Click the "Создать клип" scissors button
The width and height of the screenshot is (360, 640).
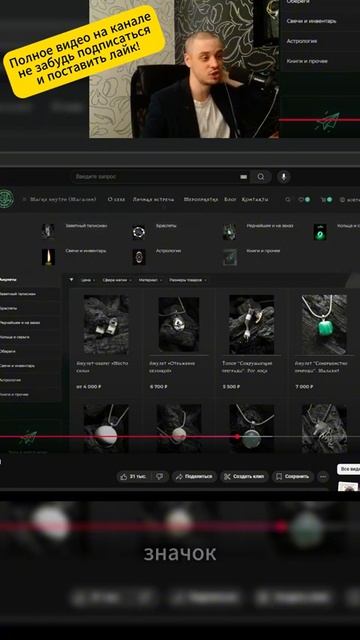click(x=244, y=476)
